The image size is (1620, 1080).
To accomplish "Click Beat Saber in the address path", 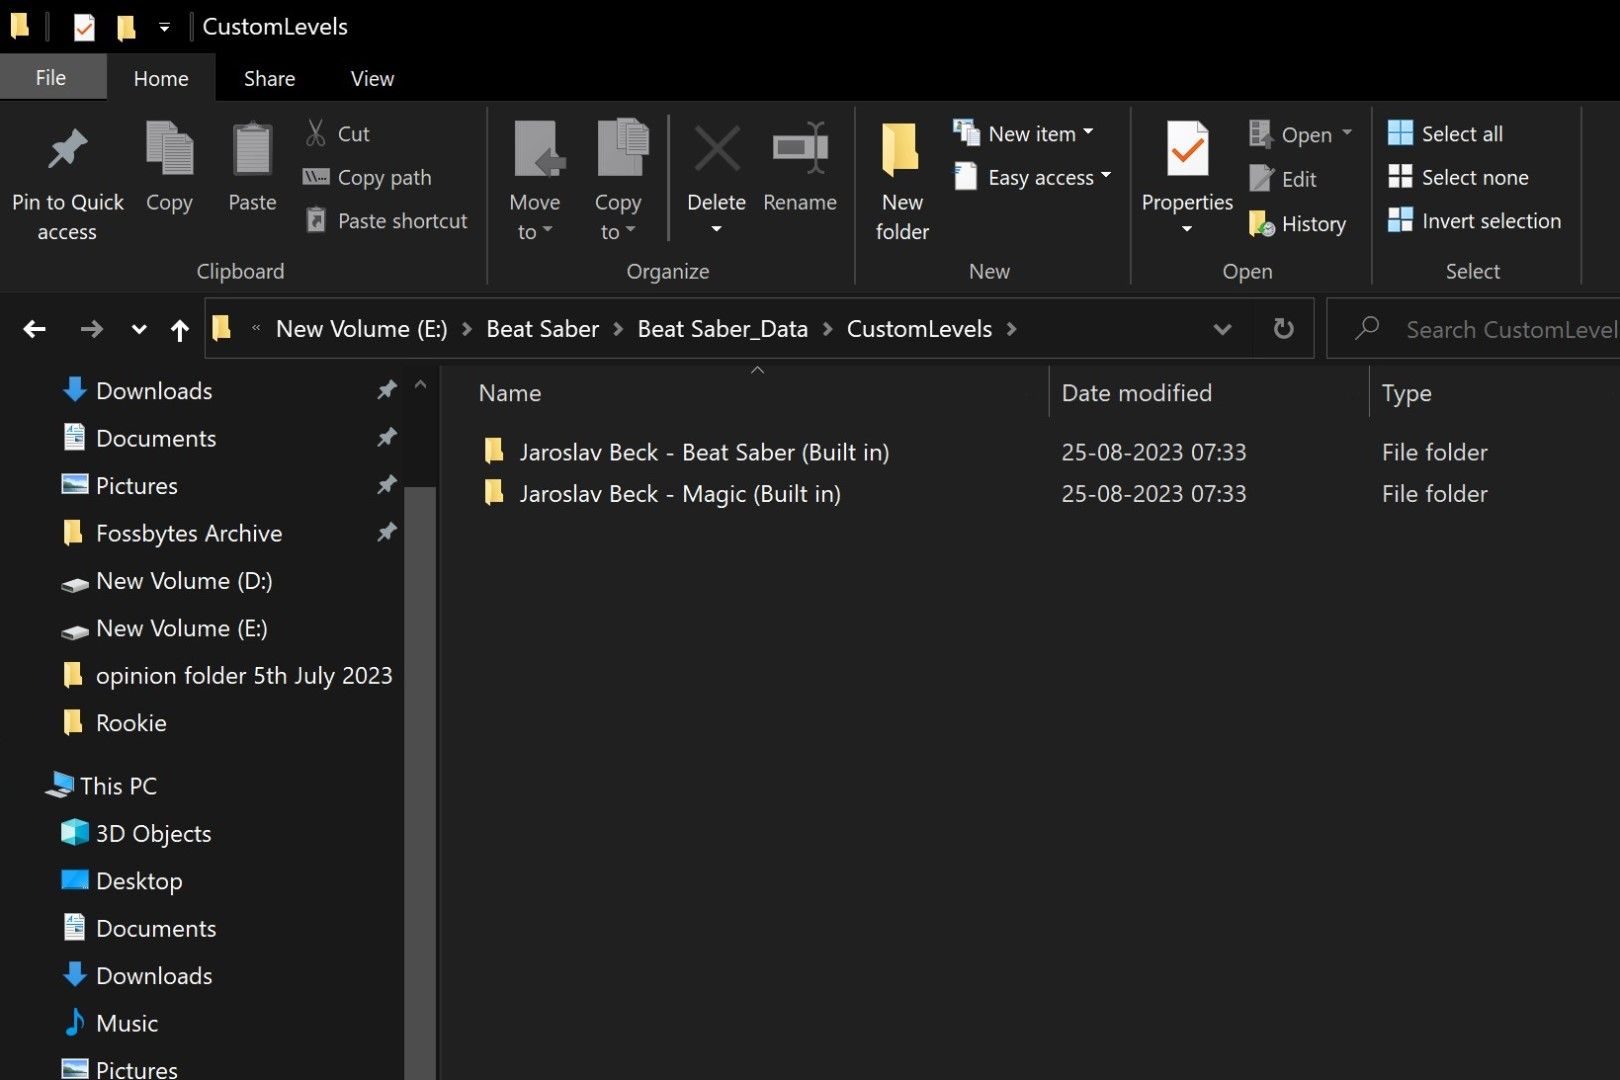I will [543, 329].
